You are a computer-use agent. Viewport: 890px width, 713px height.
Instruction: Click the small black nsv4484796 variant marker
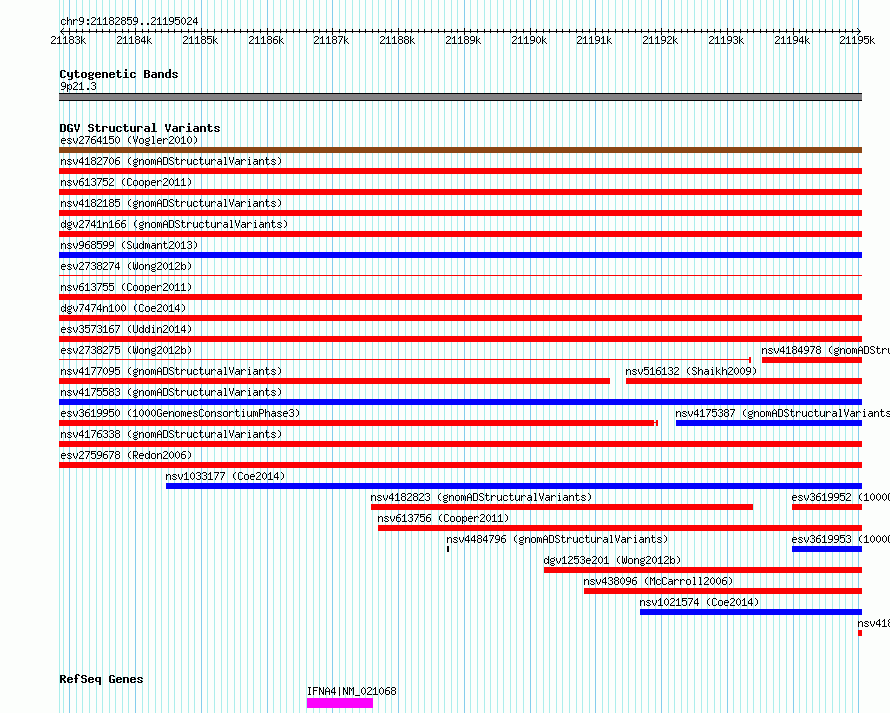448,549
